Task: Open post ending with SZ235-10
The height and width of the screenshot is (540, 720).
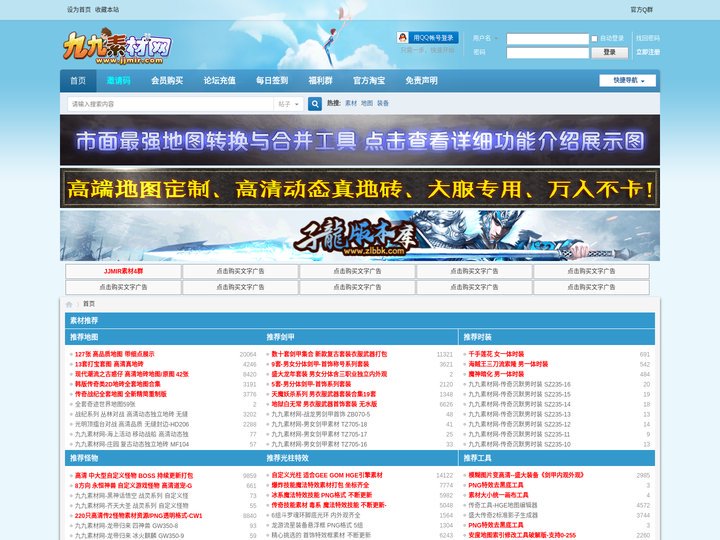Action: point(519,444)
